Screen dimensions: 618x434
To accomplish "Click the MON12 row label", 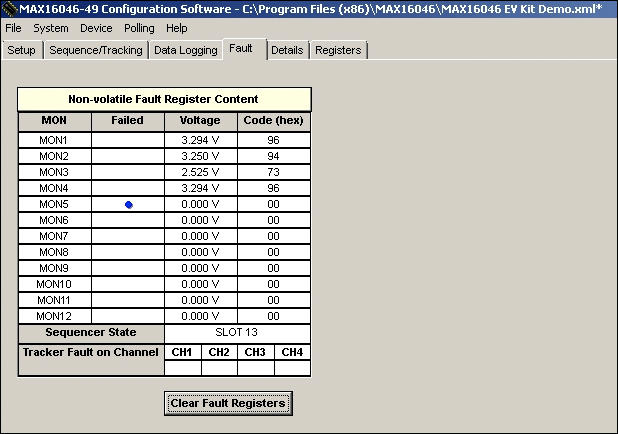I will pos(54,316).
